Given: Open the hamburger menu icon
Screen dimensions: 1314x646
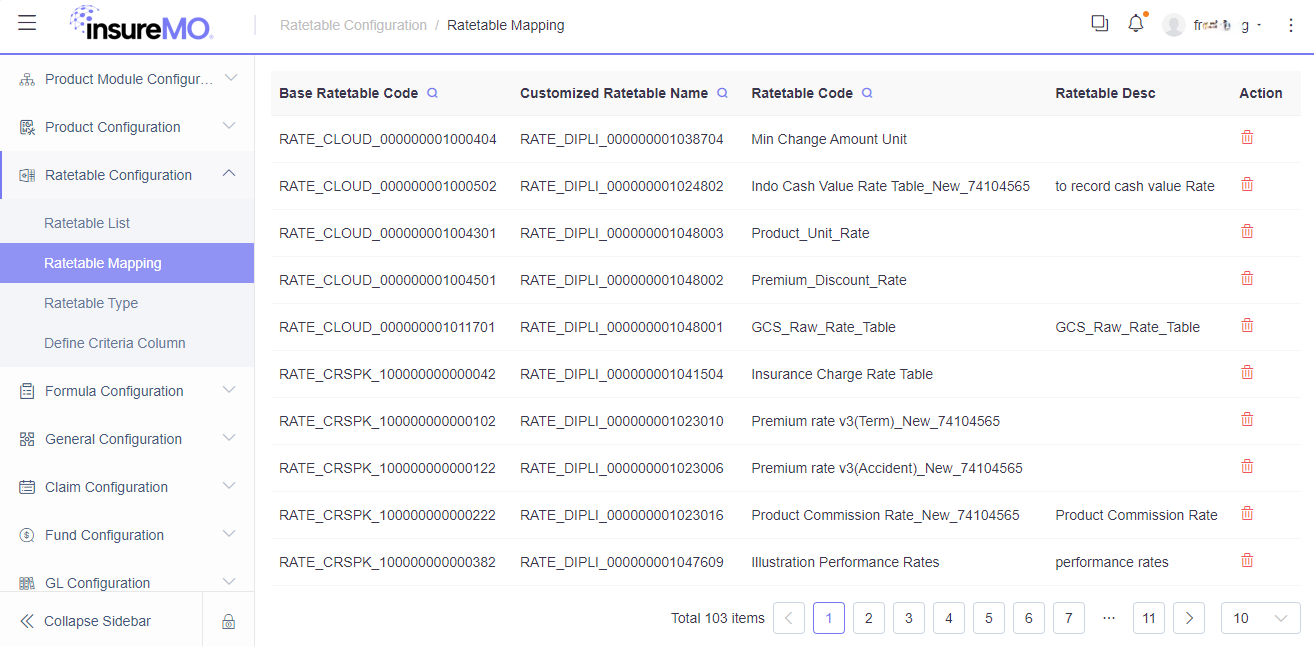Looking at the screenshot, I should (27, 23).
